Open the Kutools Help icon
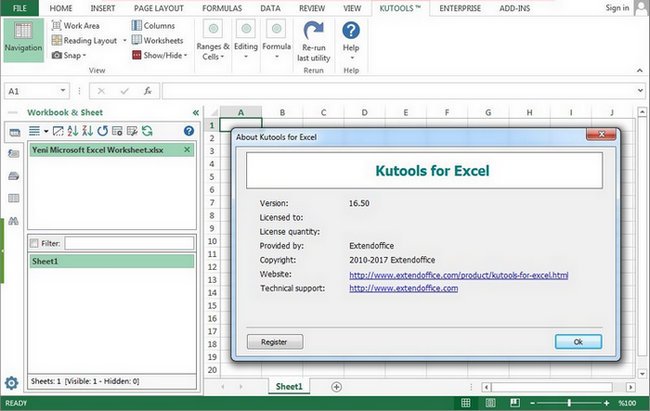The image size is (650, 411). pyautogui.click(x=351, y=30)
